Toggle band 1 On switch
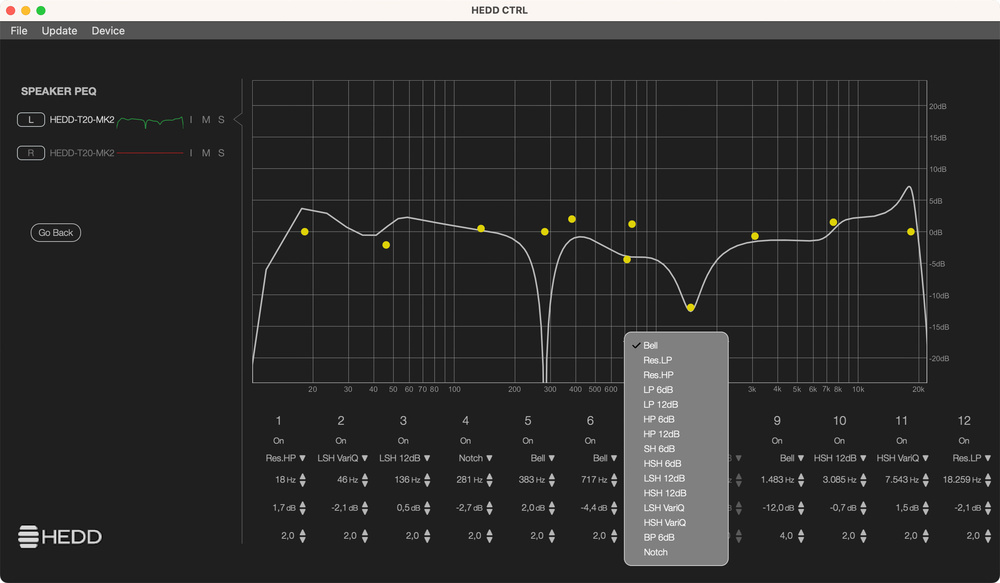The image size is (1000, 583). 279,441
